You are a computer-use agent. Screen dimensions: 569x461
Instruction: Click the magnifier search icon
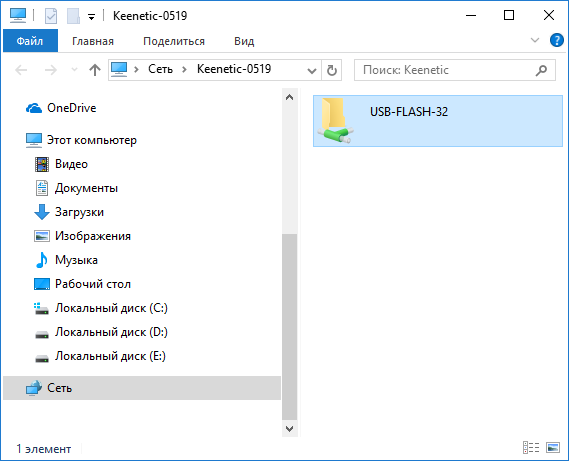click(541, 70)
